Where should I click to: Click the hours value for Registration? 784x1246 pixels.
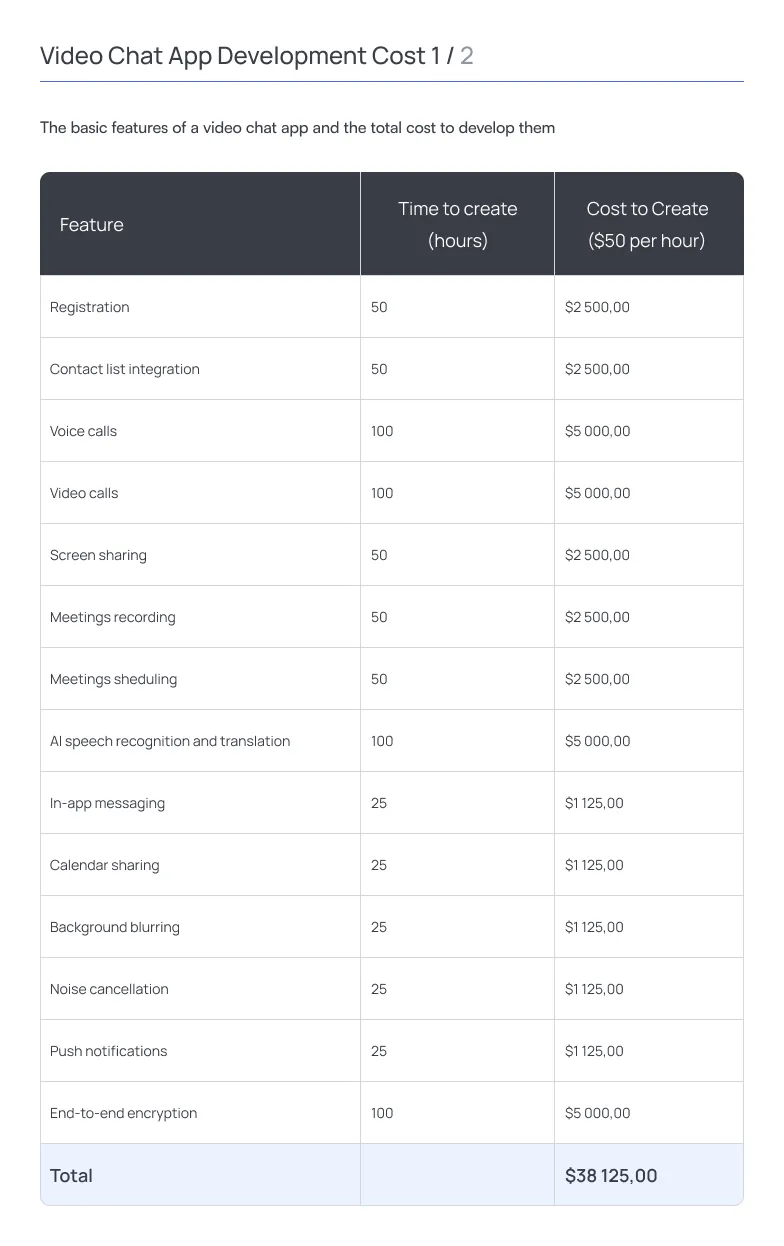(379, 307)
